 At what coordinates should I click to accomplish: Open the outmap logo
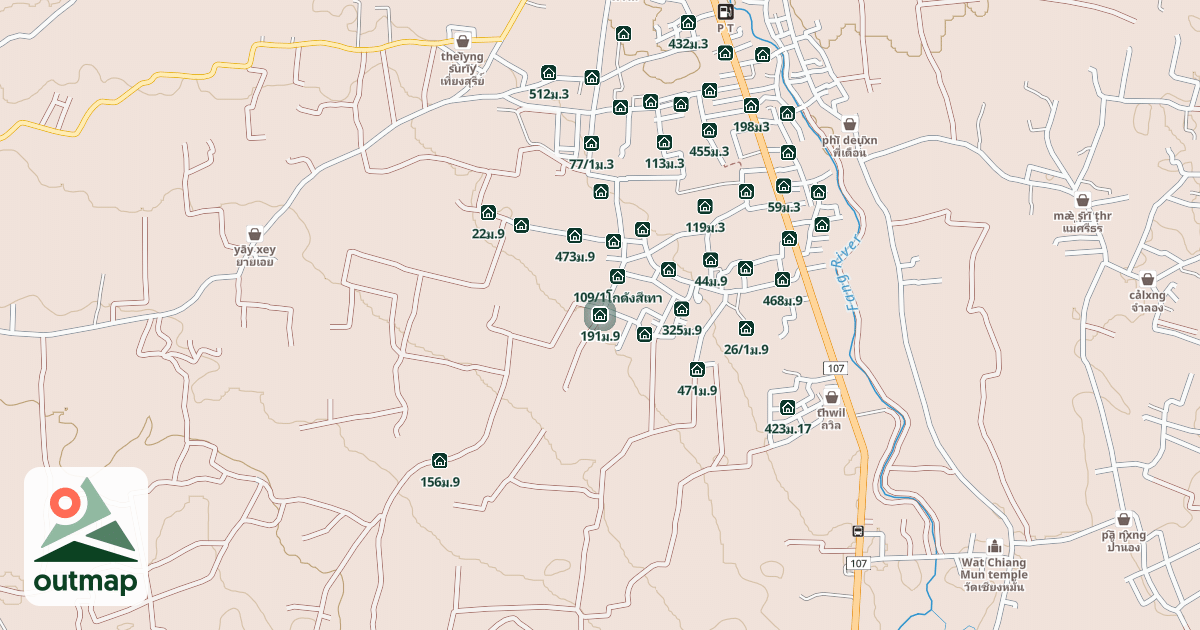(86, 536)
